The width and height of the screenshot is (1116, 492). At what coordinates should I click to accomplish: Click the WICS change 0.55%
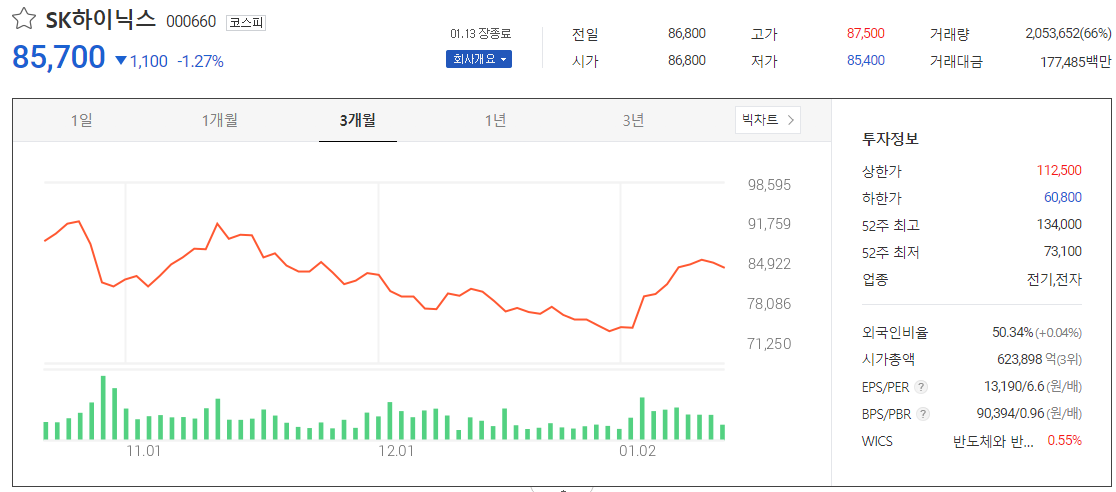(x=1064, y=440)
